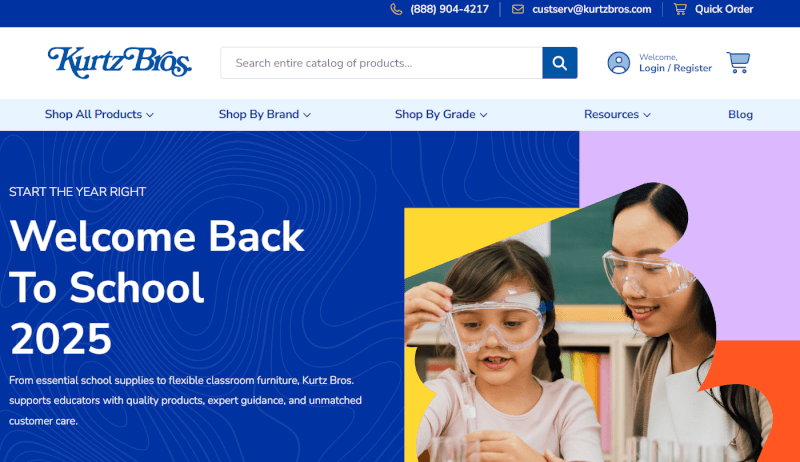The image size is (800, 462).
Task: Click the envelope email icon
Action: pyautogui.click(x=518, y=9)
